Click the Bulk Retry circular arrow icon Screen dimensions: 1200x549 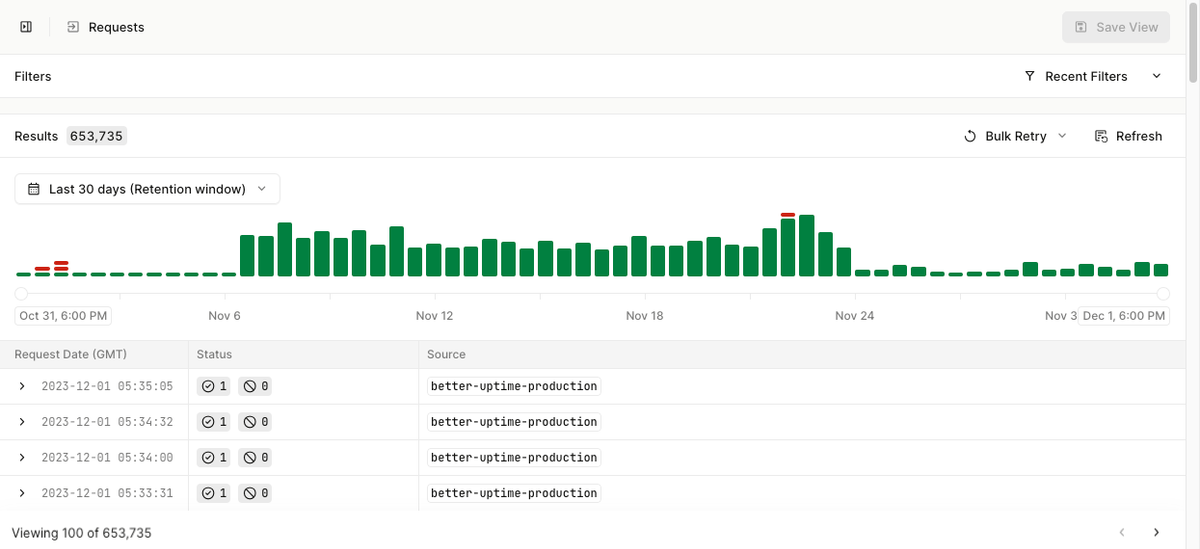[x=970, y=136]
